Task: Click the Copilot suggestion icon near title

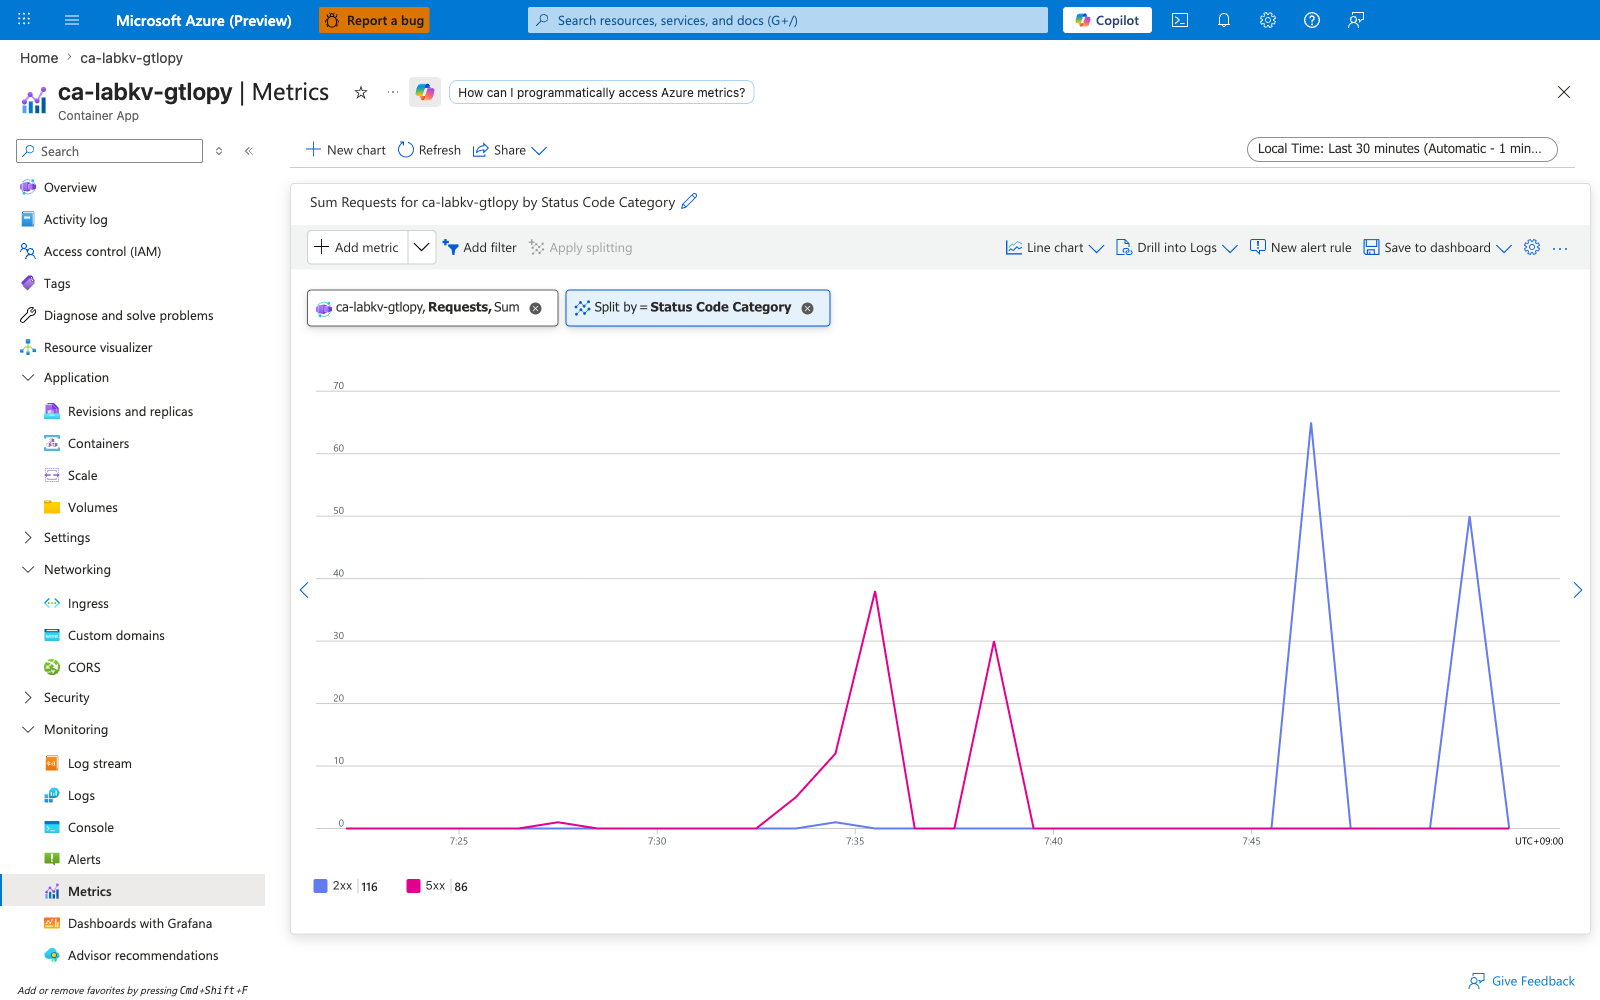Action: tap(425, 92)
